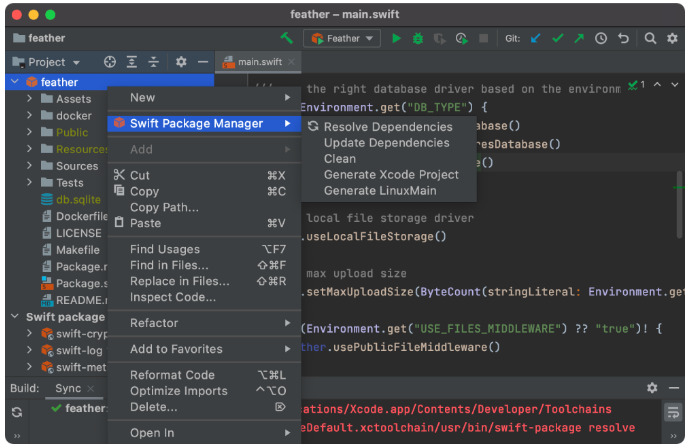Choose Paste in context menu
This screenshot has height=448, width=692.
click(x=204, y=223)
